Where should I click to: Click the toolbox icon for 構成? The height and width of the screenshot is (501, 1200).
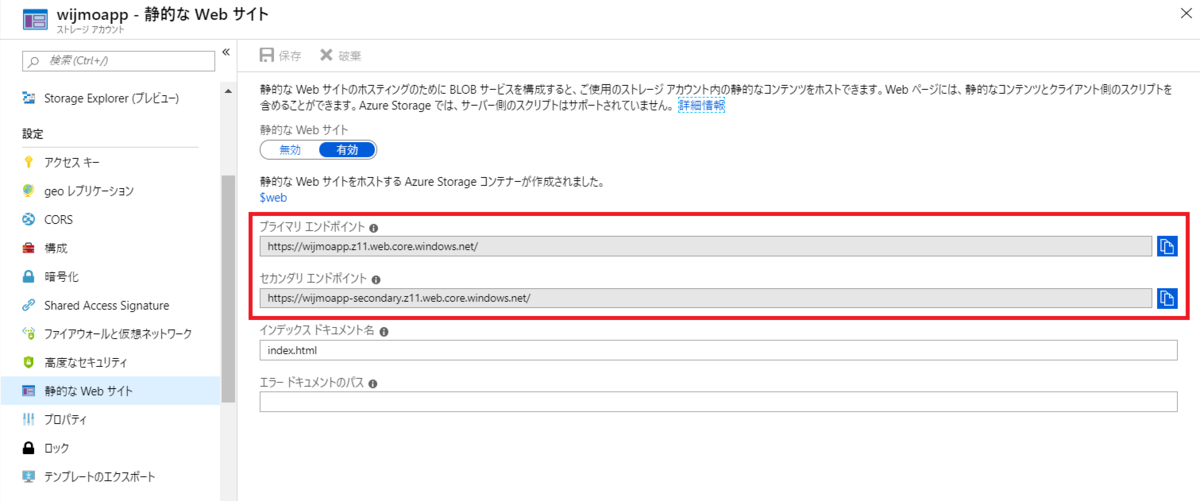point(28,248)
